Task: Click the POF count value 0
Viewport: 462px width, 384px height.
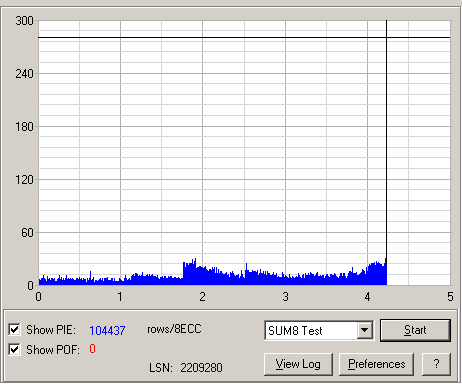Action: [x=92, y=349]
